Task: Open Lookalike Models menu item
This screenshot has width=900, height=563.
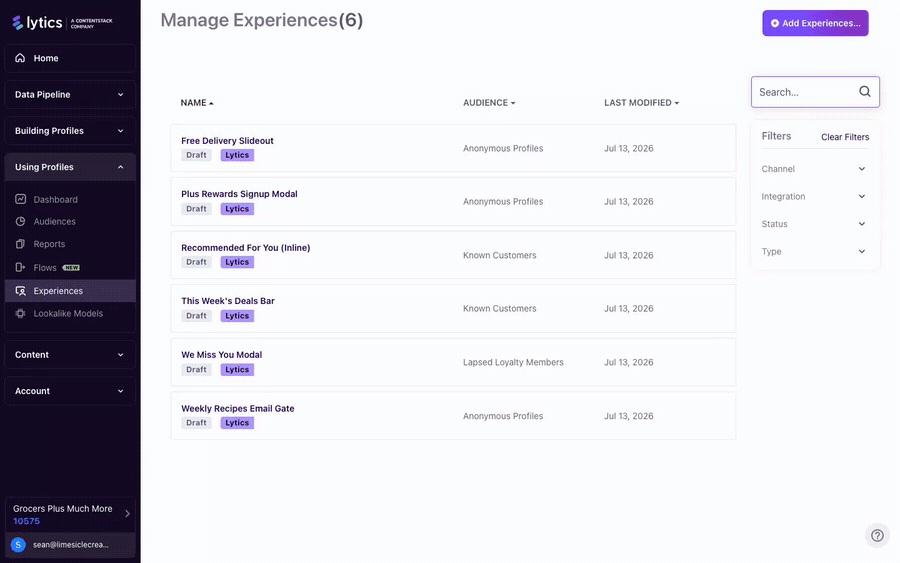Action: coord(70,313)
